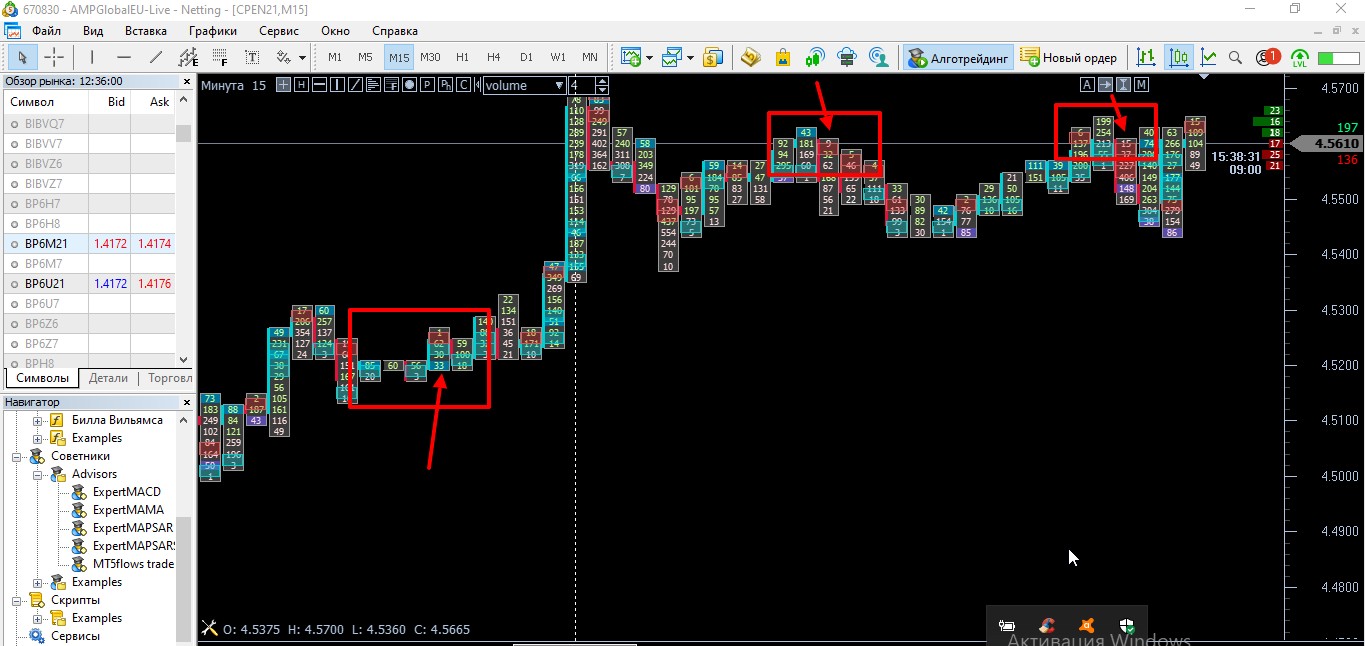This screenshot has width=1365, height=646.
Task: Select the BP6M21 symbol row
Action: click(x=90, y=243)
